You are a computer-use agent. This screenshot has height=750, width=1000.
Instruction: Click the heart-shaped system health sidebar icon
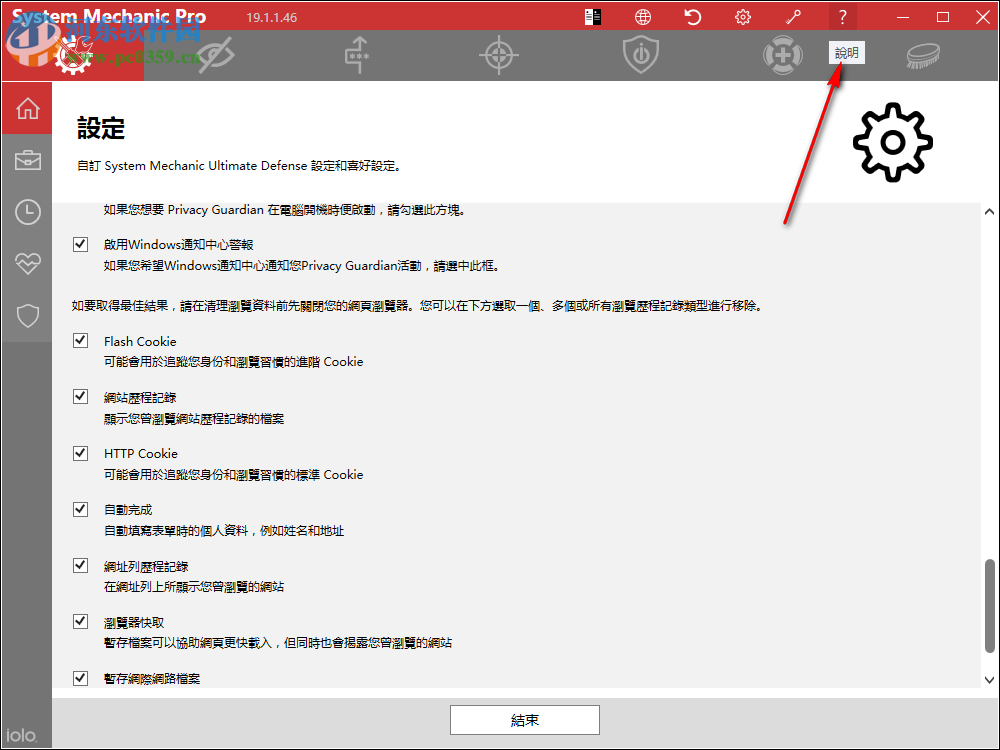27,263
